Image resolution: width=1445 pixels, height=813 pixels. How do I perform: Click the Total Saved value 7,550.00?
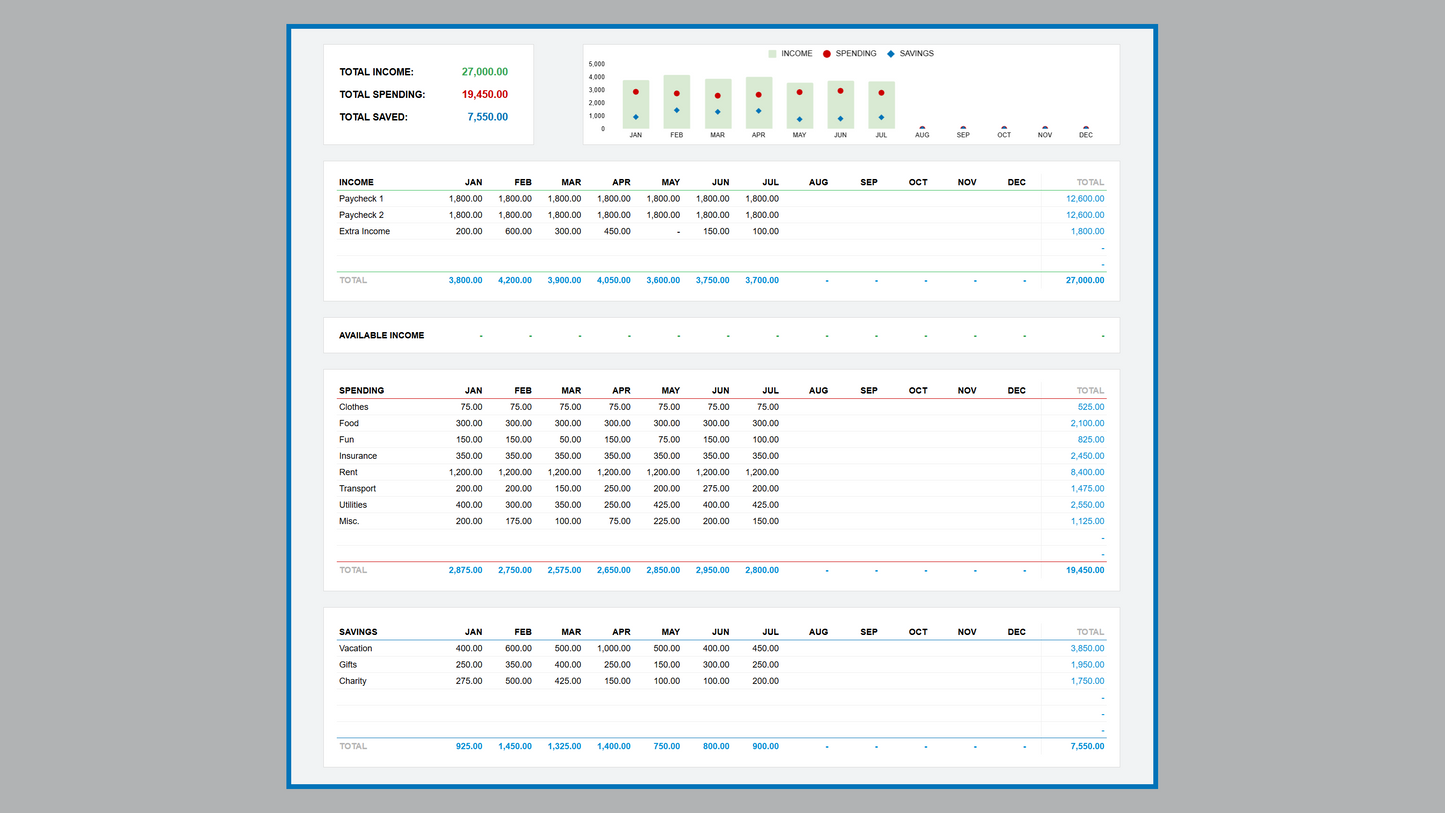(x=487, y=117)
